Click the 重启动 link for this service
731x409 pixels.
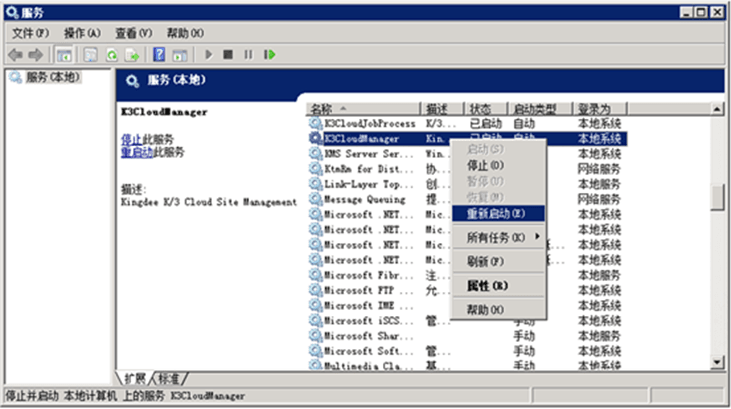137,152
